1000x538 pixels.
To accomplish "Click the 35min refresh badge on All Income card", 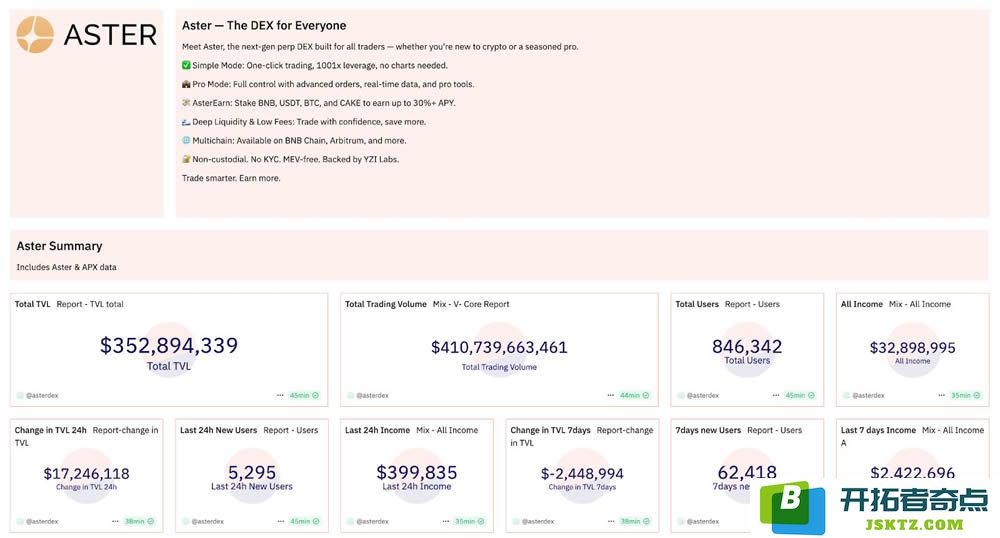I will click(x=966, y=395).
